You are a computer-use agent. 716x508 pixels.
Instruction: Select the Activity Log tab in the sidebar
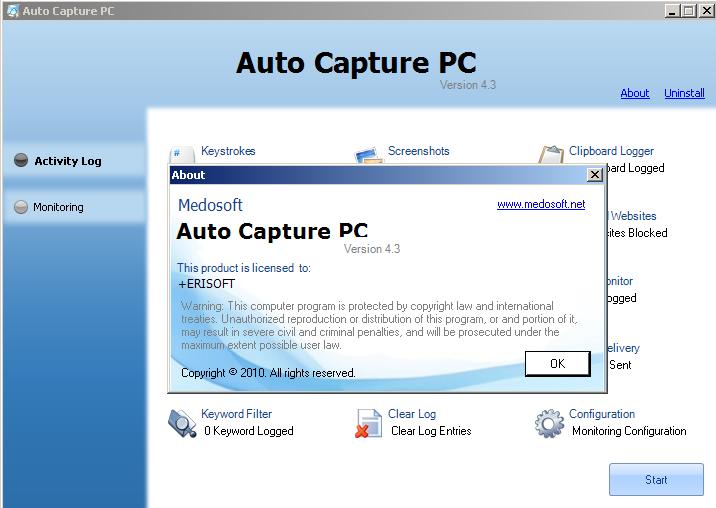[x=74, y=161]
